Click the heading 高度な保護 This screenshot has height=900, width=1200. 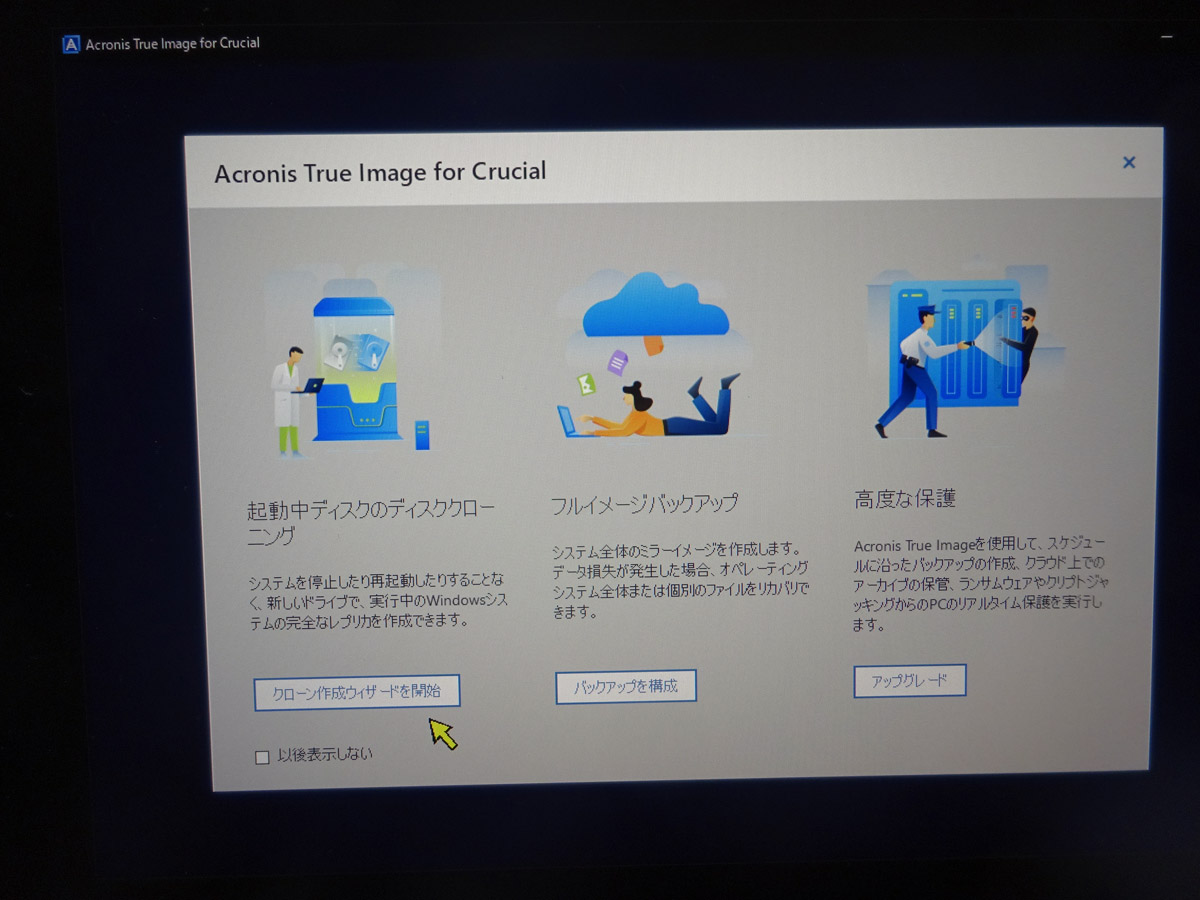[x=905, y=498]
